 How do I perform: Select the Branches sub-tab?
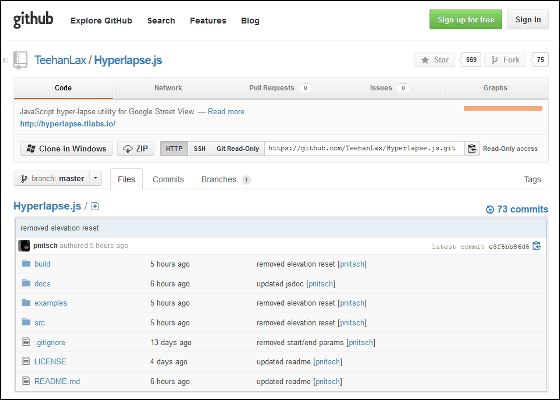tap(226, 179)
